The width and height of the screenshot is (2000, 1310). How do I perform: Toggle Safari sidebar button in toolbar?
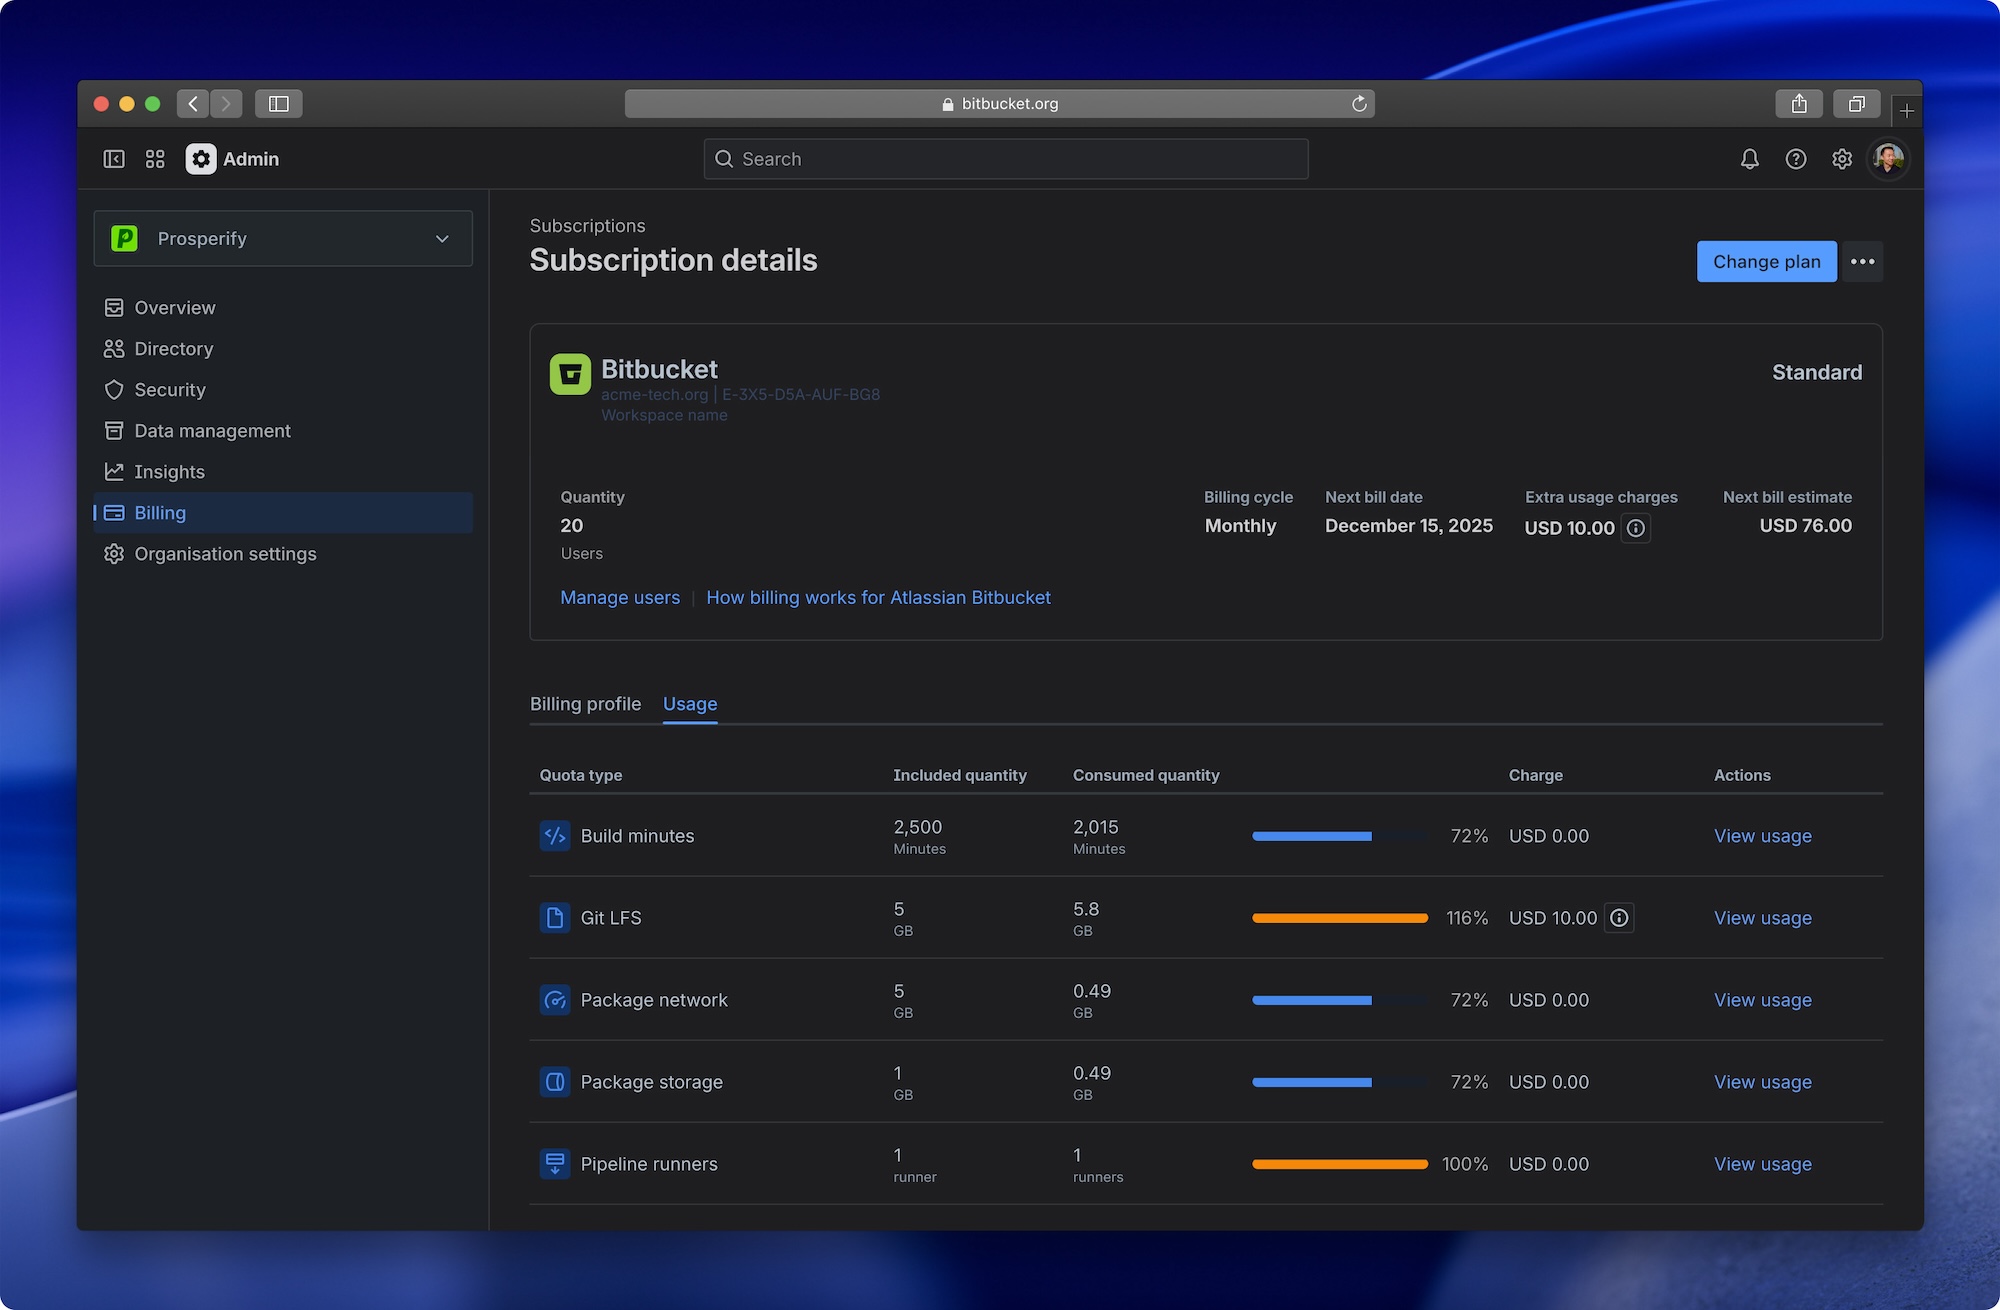pyautogui.click(x=279, y=104)
